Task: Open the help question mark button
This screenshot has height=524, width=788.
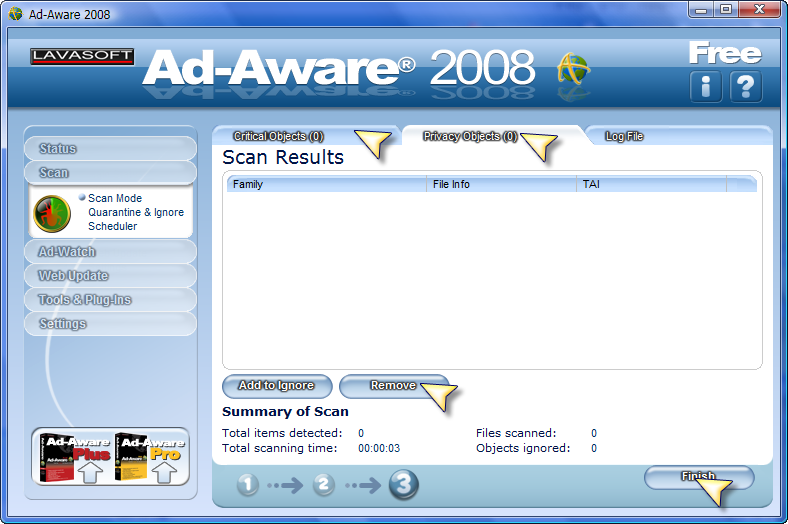Action: 746,86
